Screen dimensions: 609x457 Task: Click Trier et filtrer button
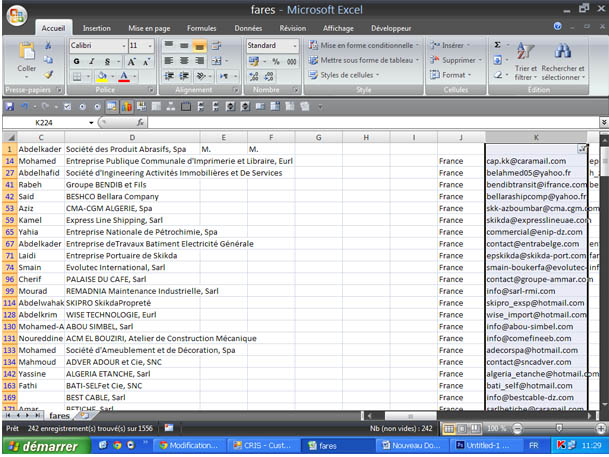525,62
